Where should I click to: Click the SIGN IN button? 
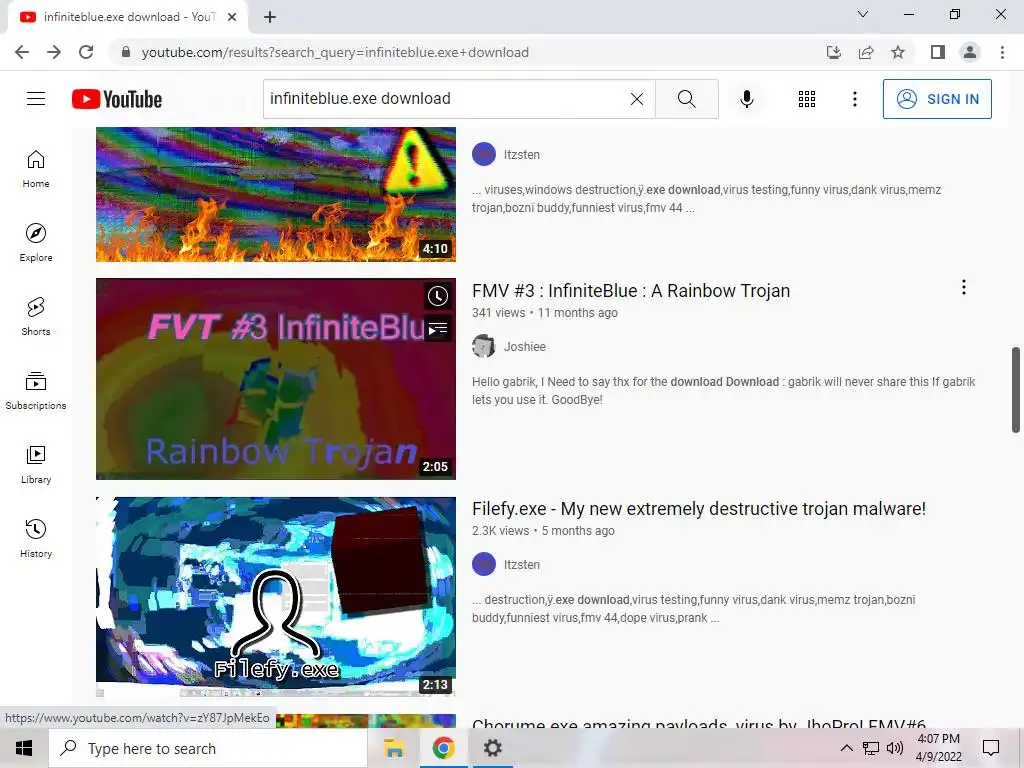pos(937,99)
